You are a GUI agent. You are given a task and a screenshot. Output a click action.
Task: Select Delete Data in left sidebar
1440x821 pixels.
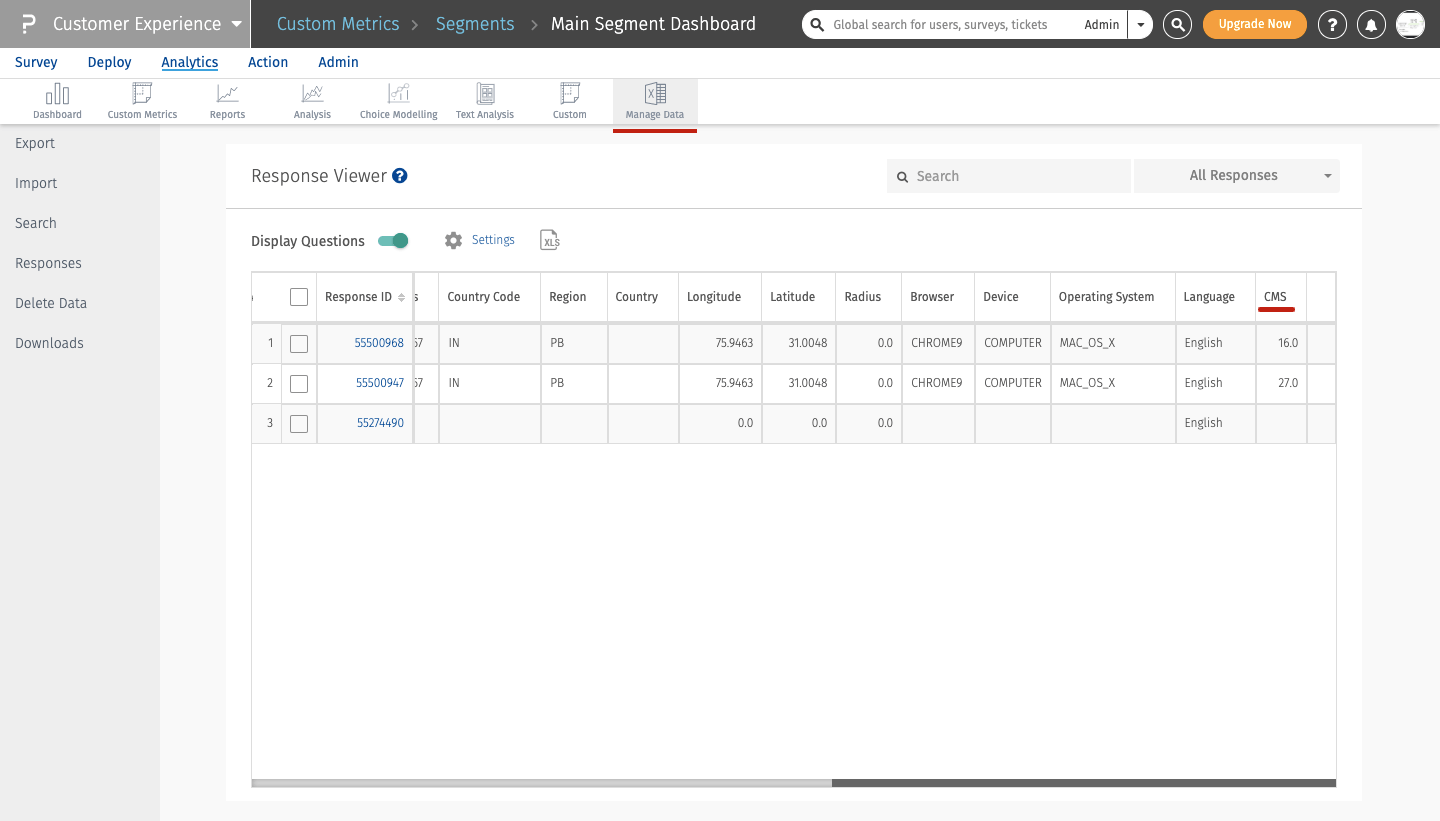click(x=51, y=303)
